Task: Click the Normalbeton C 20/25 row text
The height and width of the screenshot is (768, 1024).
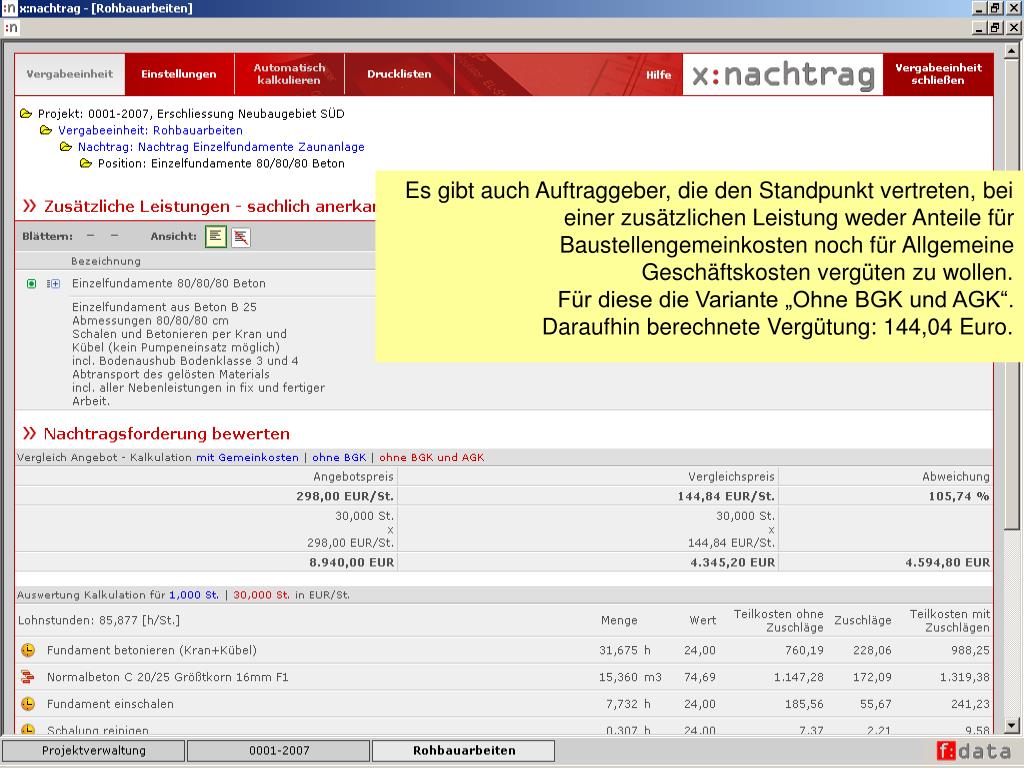Action: point(167,677)
